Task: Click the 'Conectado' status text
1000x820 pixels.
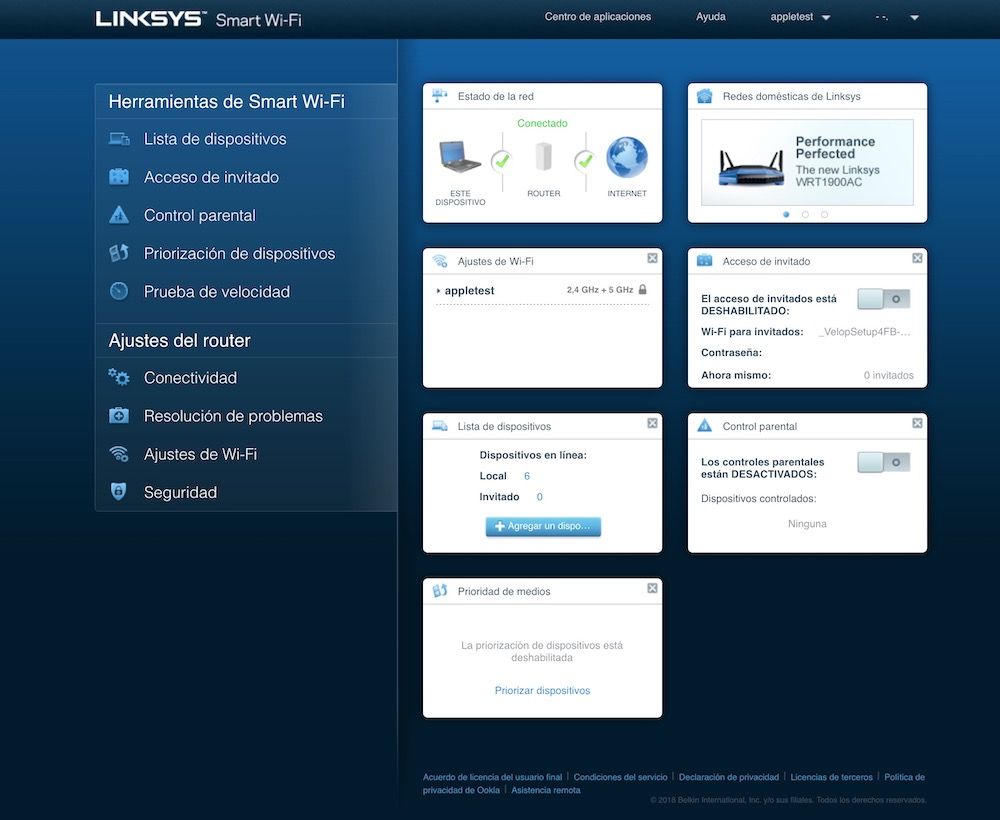Action: point(542,123)
